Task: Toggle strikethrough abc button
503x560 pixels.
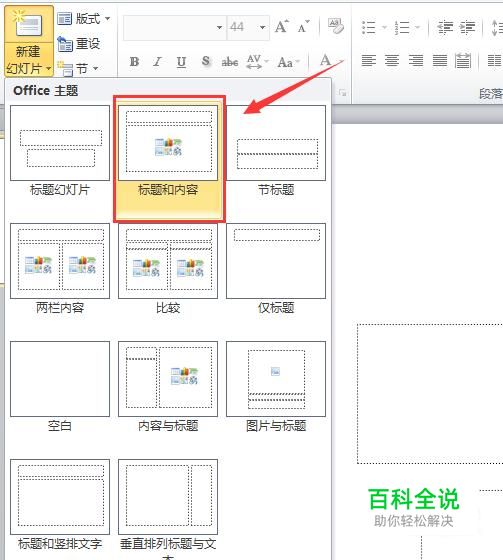Action: coord(230,62)
